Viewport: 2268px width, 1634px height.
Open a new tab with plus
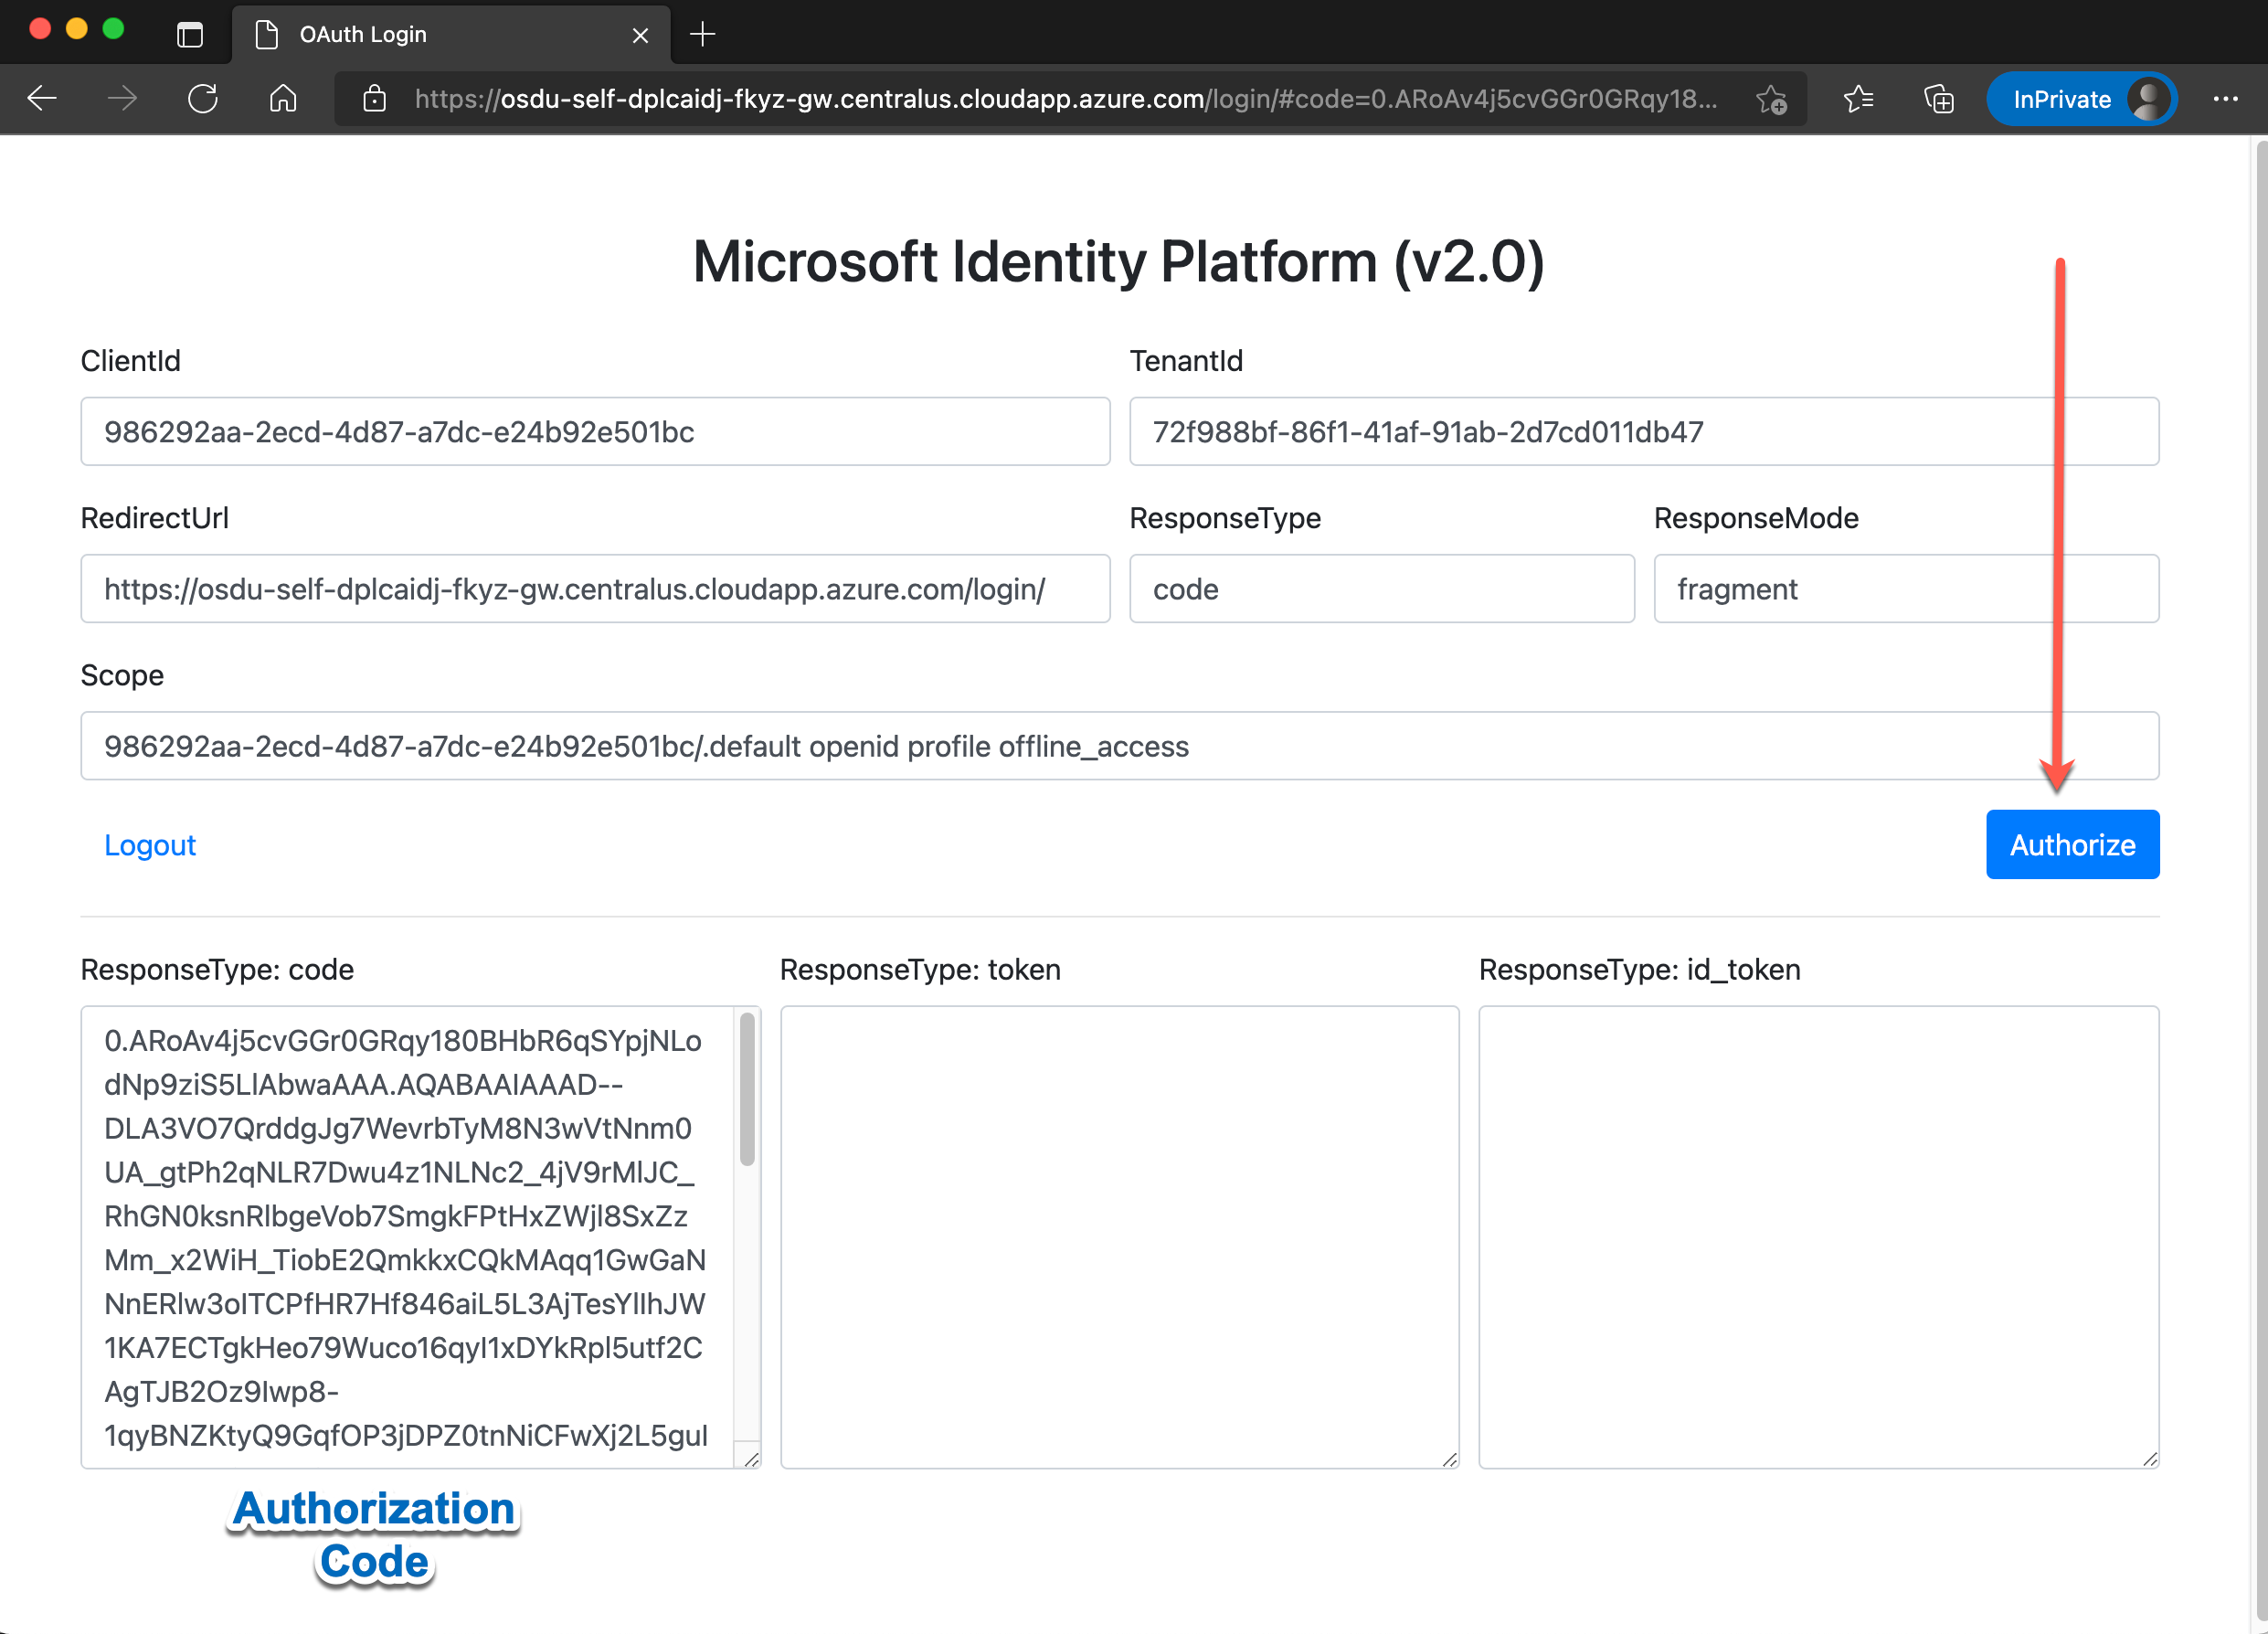coord(703,35)
